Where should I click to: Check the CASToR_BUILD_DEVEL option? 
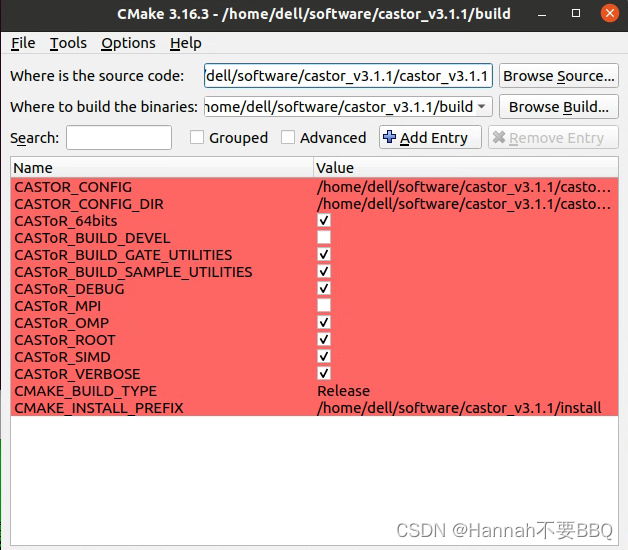(x=324, y=238)
